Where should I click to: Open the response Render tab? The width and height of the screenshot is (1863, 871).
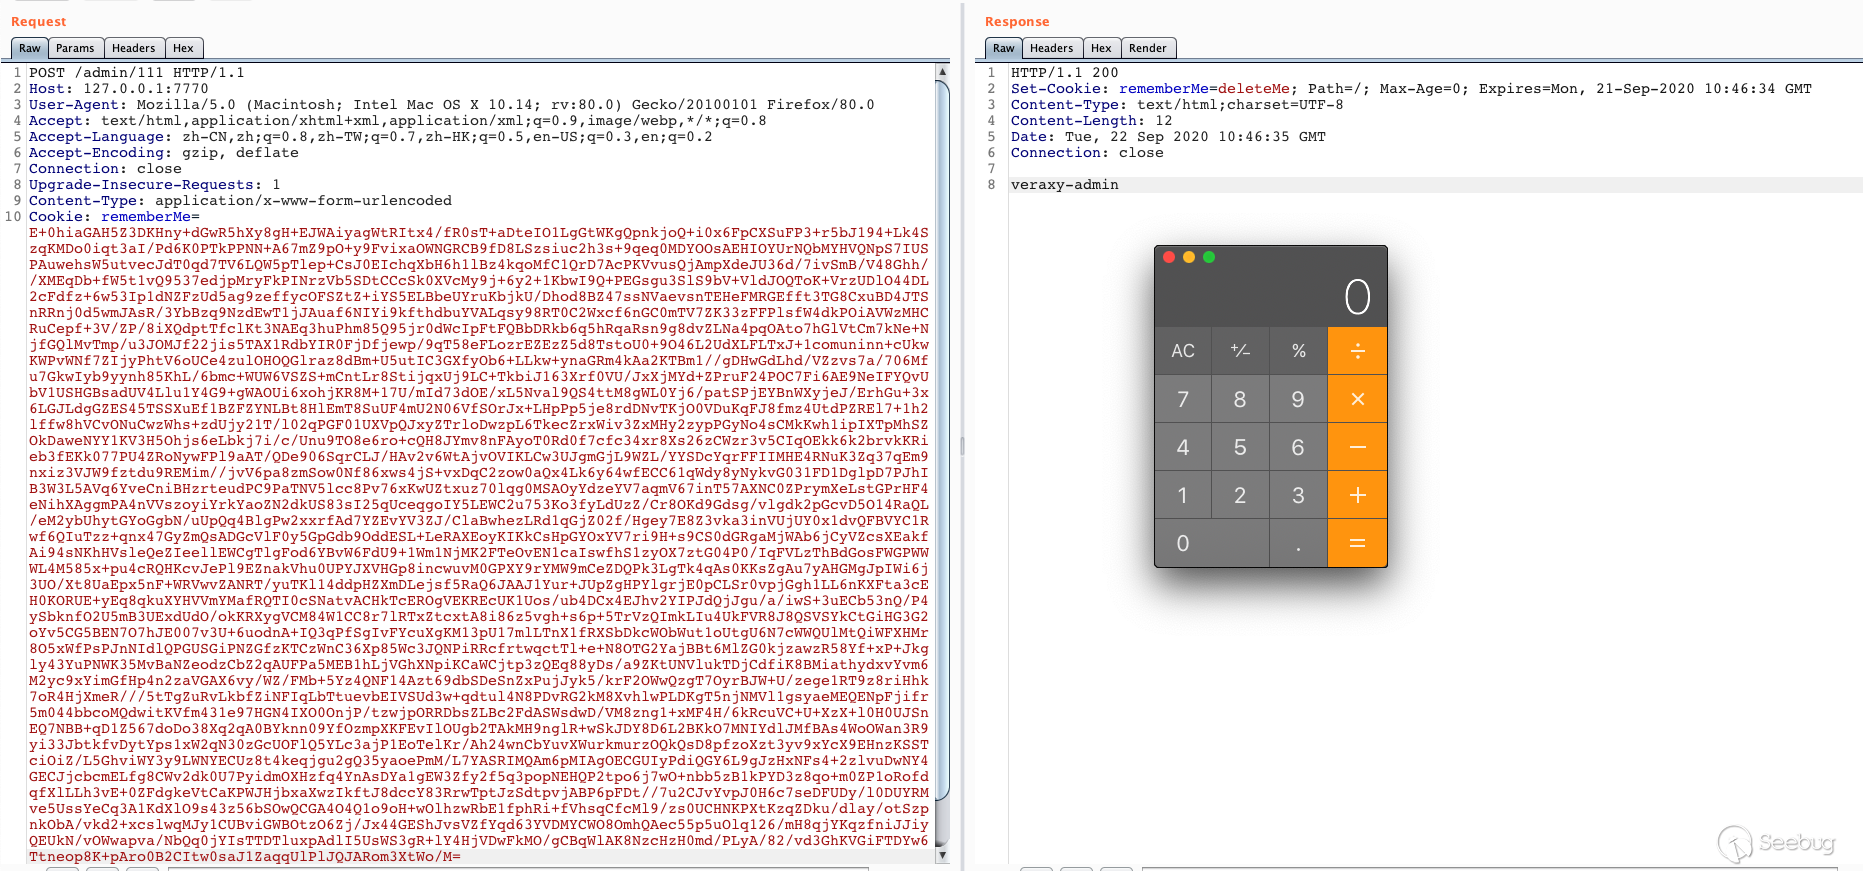[x=1147, y=48]
